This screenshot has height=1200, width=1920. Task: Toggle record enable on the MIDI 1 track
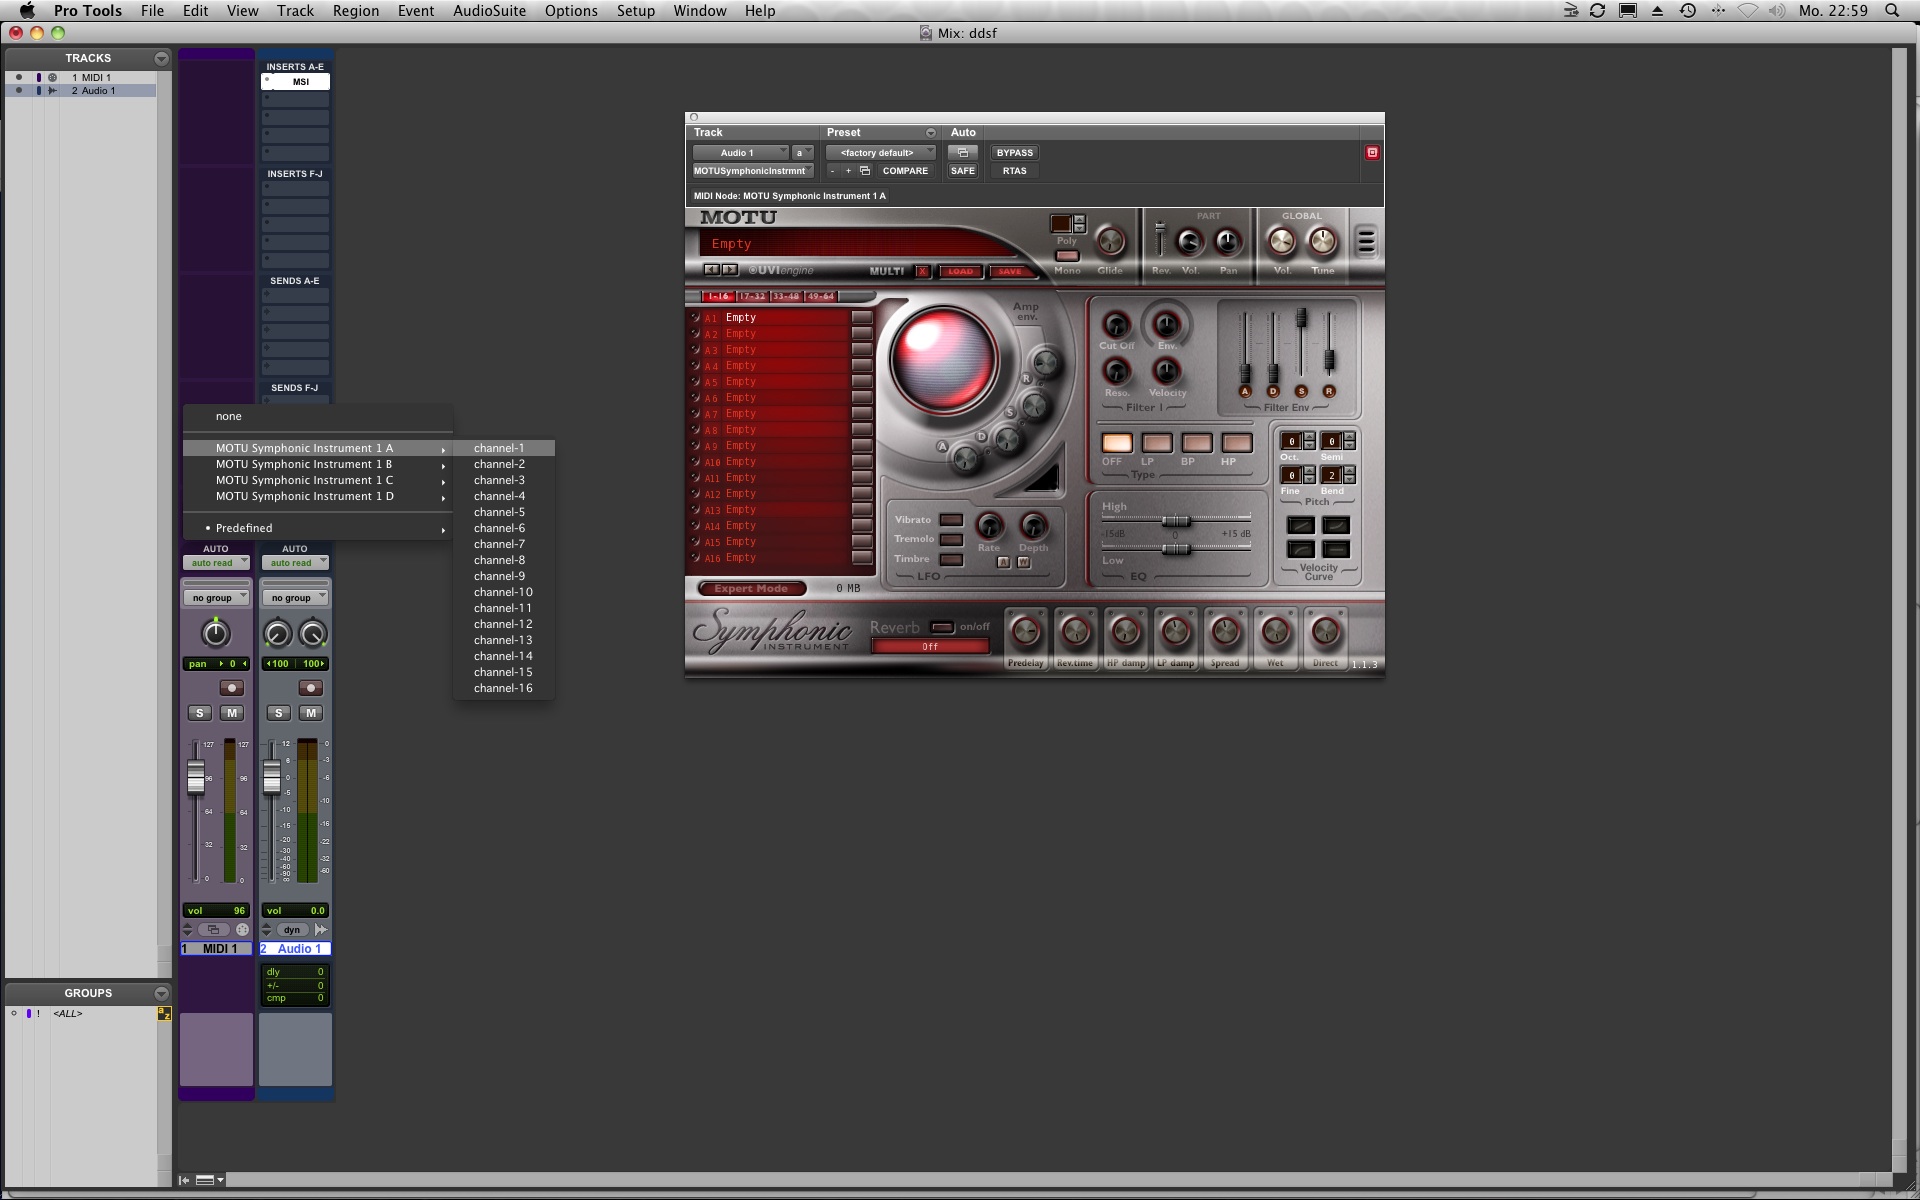click(231, 688)
